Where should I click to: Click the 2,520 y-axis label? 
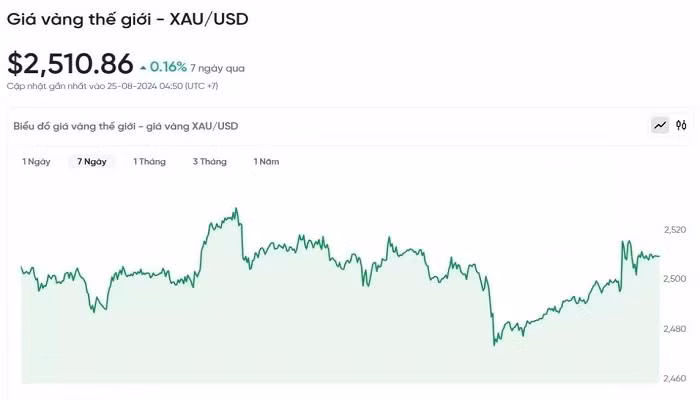676,230
